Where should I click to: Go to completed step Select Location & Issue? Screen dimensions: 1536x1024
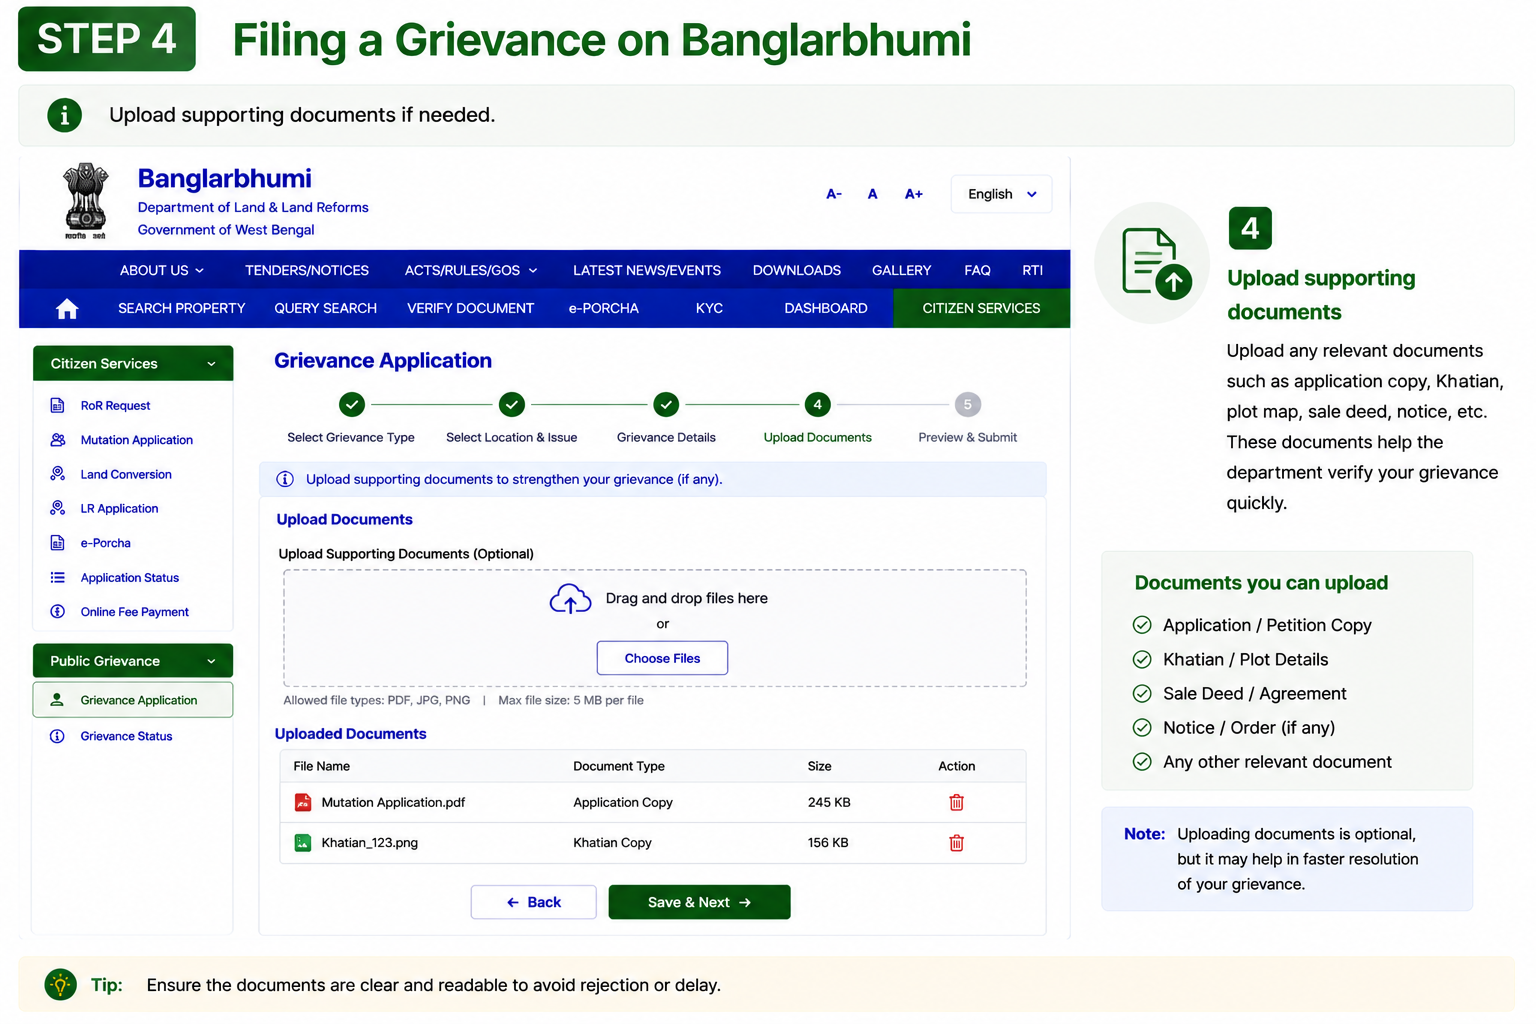coord(512,405)
